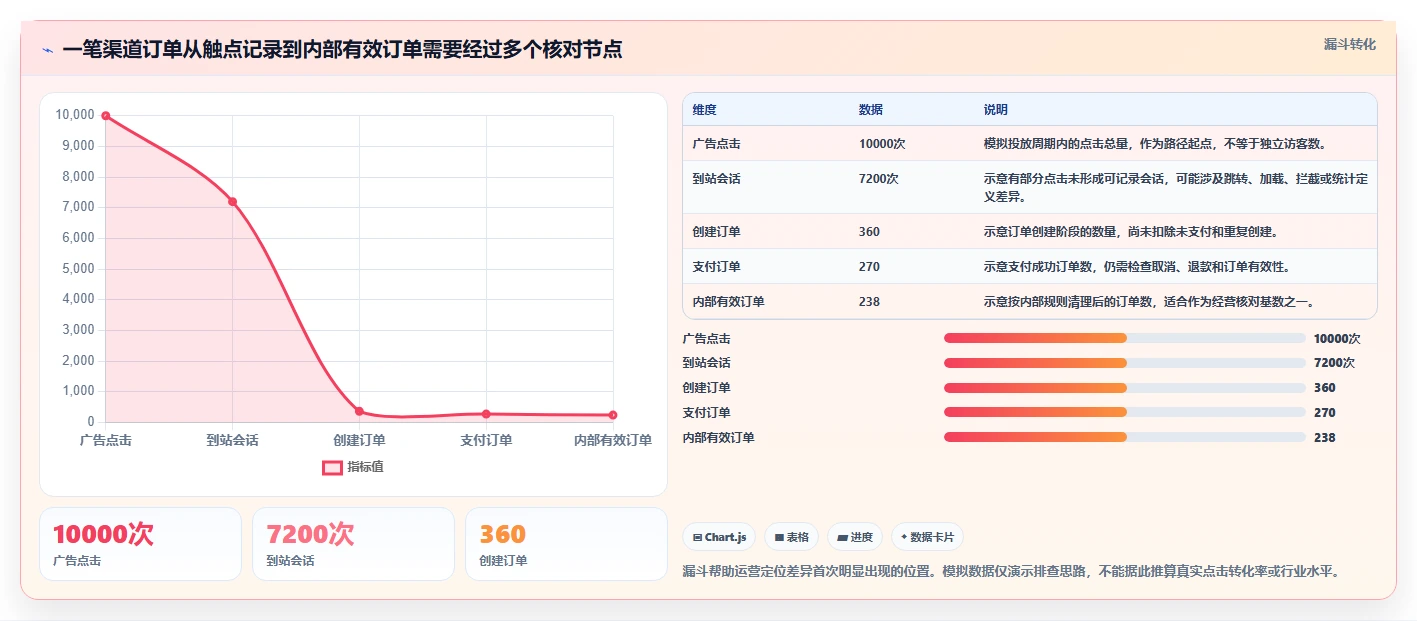Image resolution: width=1417 pixels, height=621 pixels.
Task: Click the page title about 渠道订单
Action: tap(342, 50)
